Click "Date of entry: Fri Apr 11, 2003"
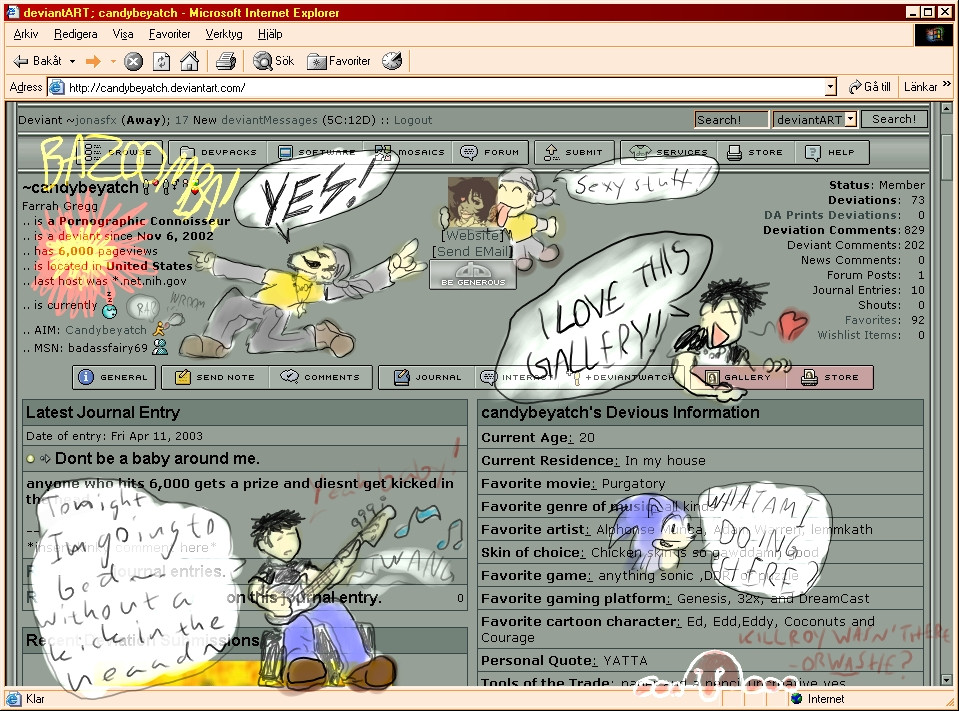 point(114,436)
